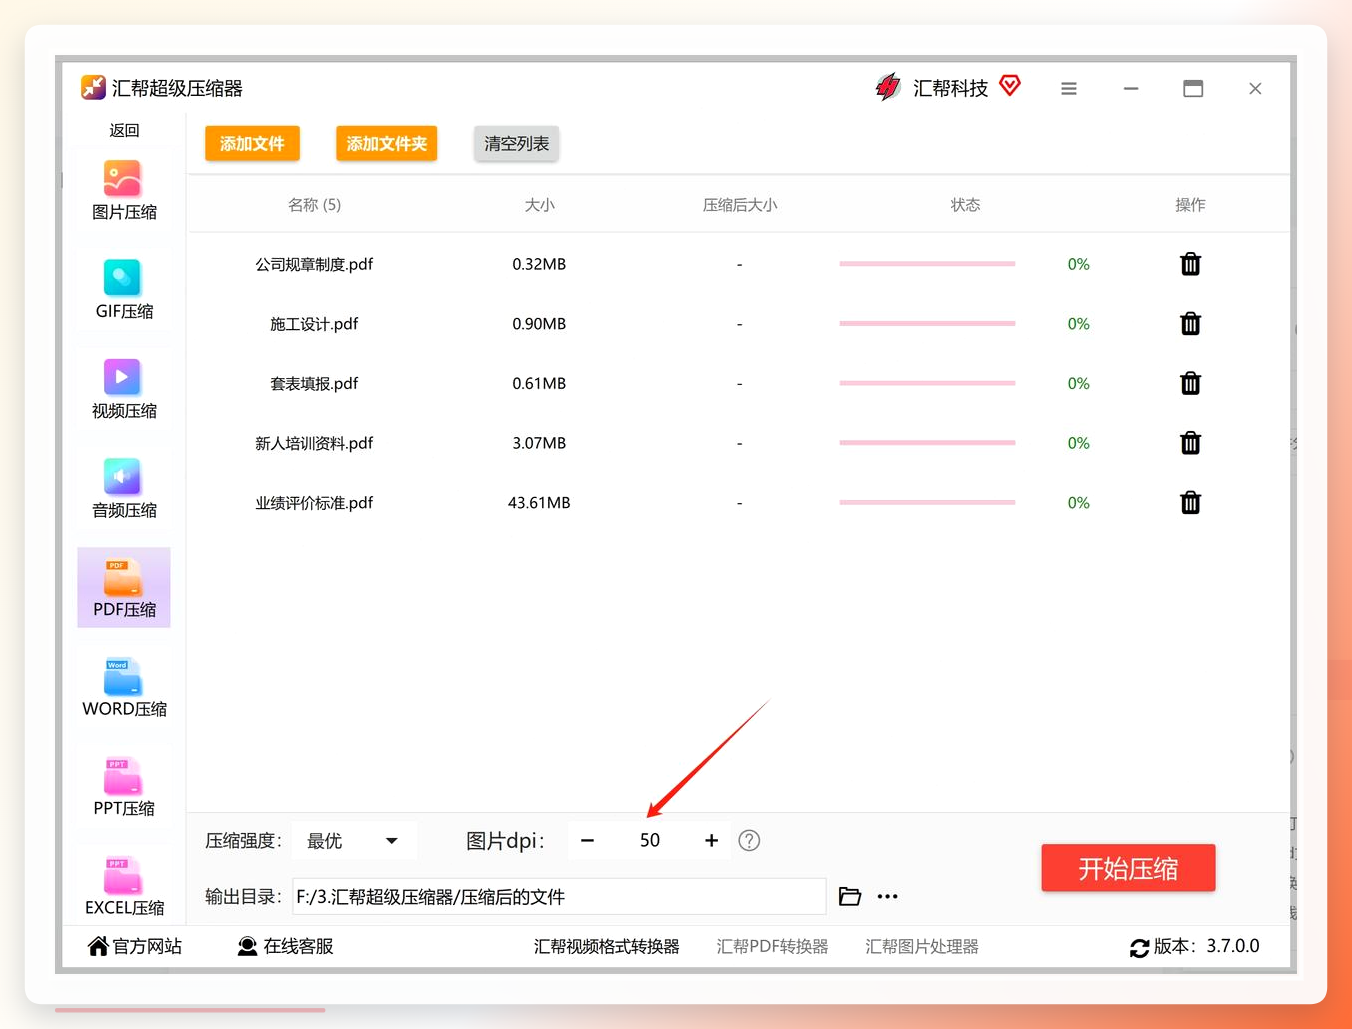This screenshot has height=1029, width=1352.
Task: Click the 43.61MB size cell
Action: 539,503
